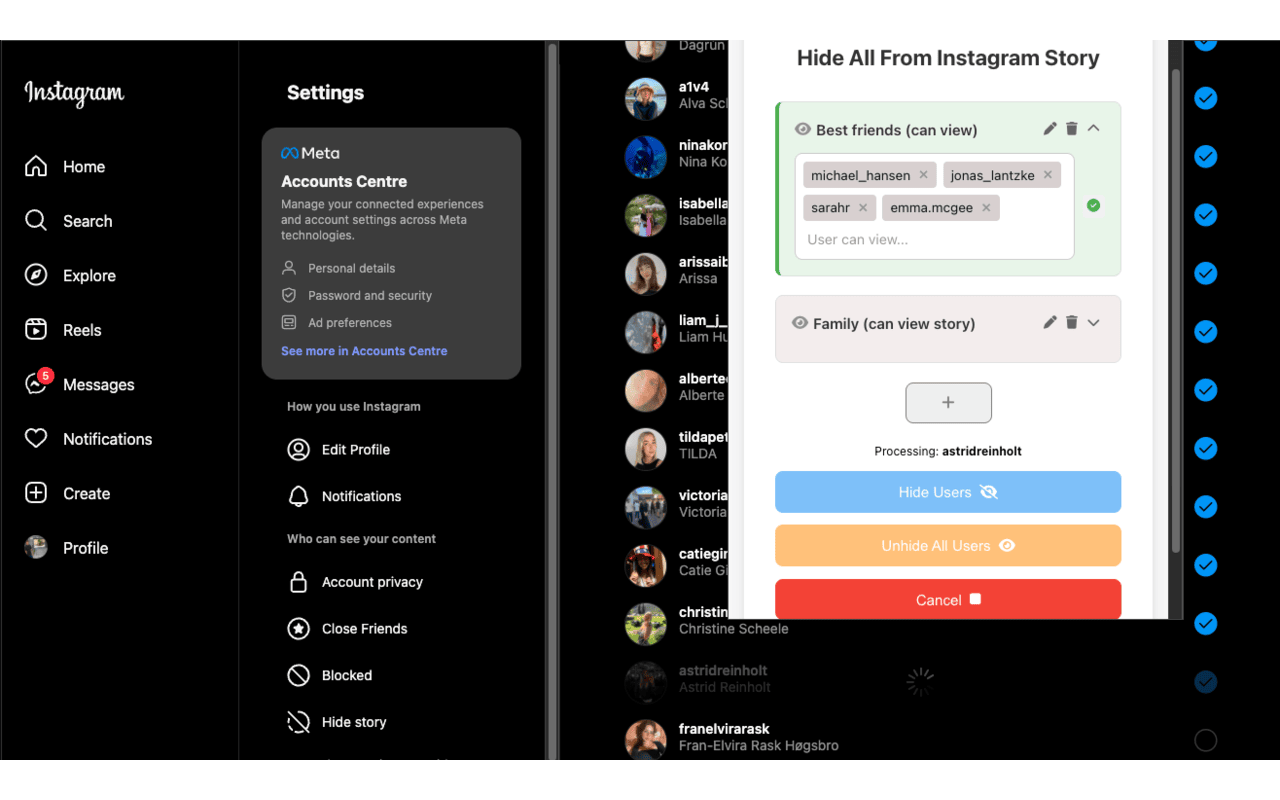
Task: Open franelvirarask avatar
Action: pyautogui.click(x=646, y=740)
